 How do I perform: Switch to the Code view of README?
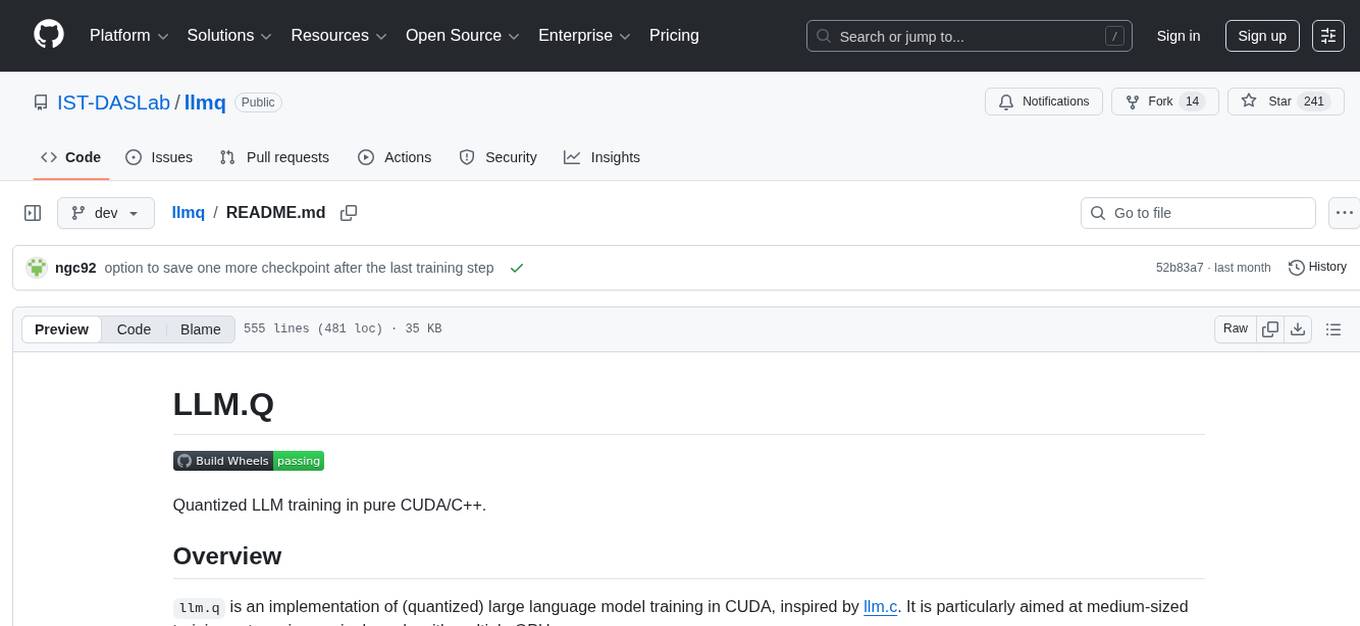[133, 328]
